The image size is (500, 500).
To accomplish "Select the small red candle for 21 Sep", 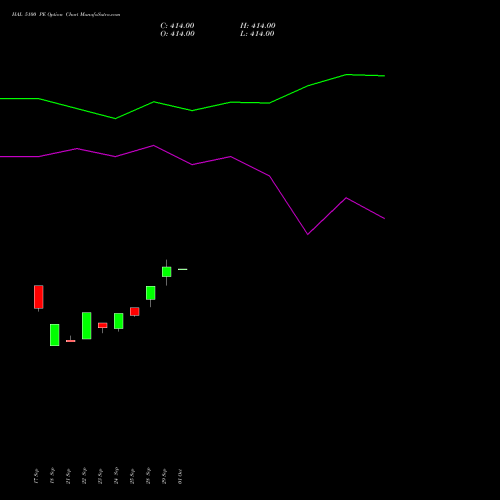I will 71,341.
